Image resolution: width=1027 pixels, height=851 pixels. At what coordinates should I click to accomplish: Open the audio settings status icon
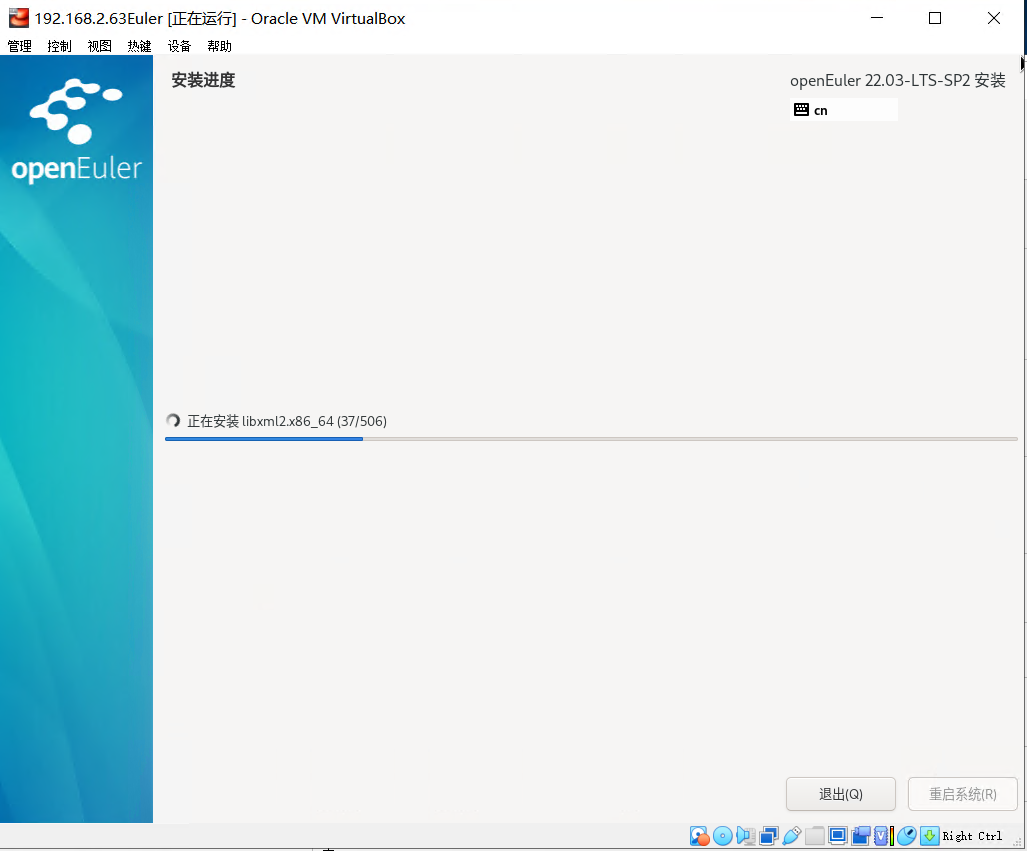coord(746,836)
